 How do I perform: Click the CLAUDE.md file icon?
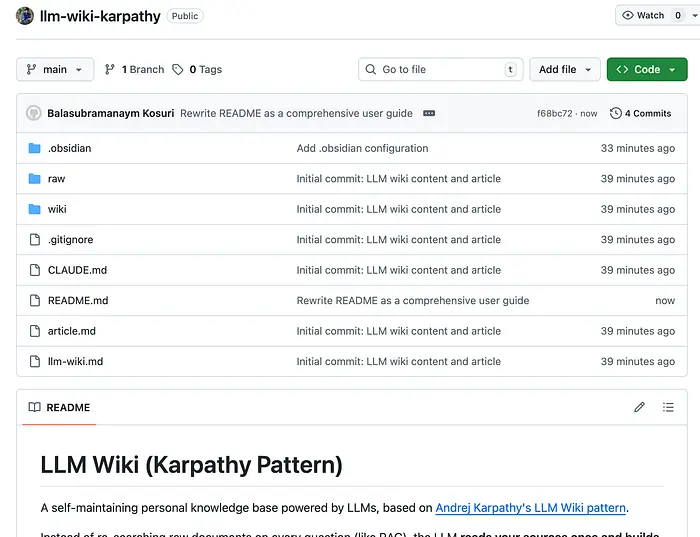(x=34, y=270)
